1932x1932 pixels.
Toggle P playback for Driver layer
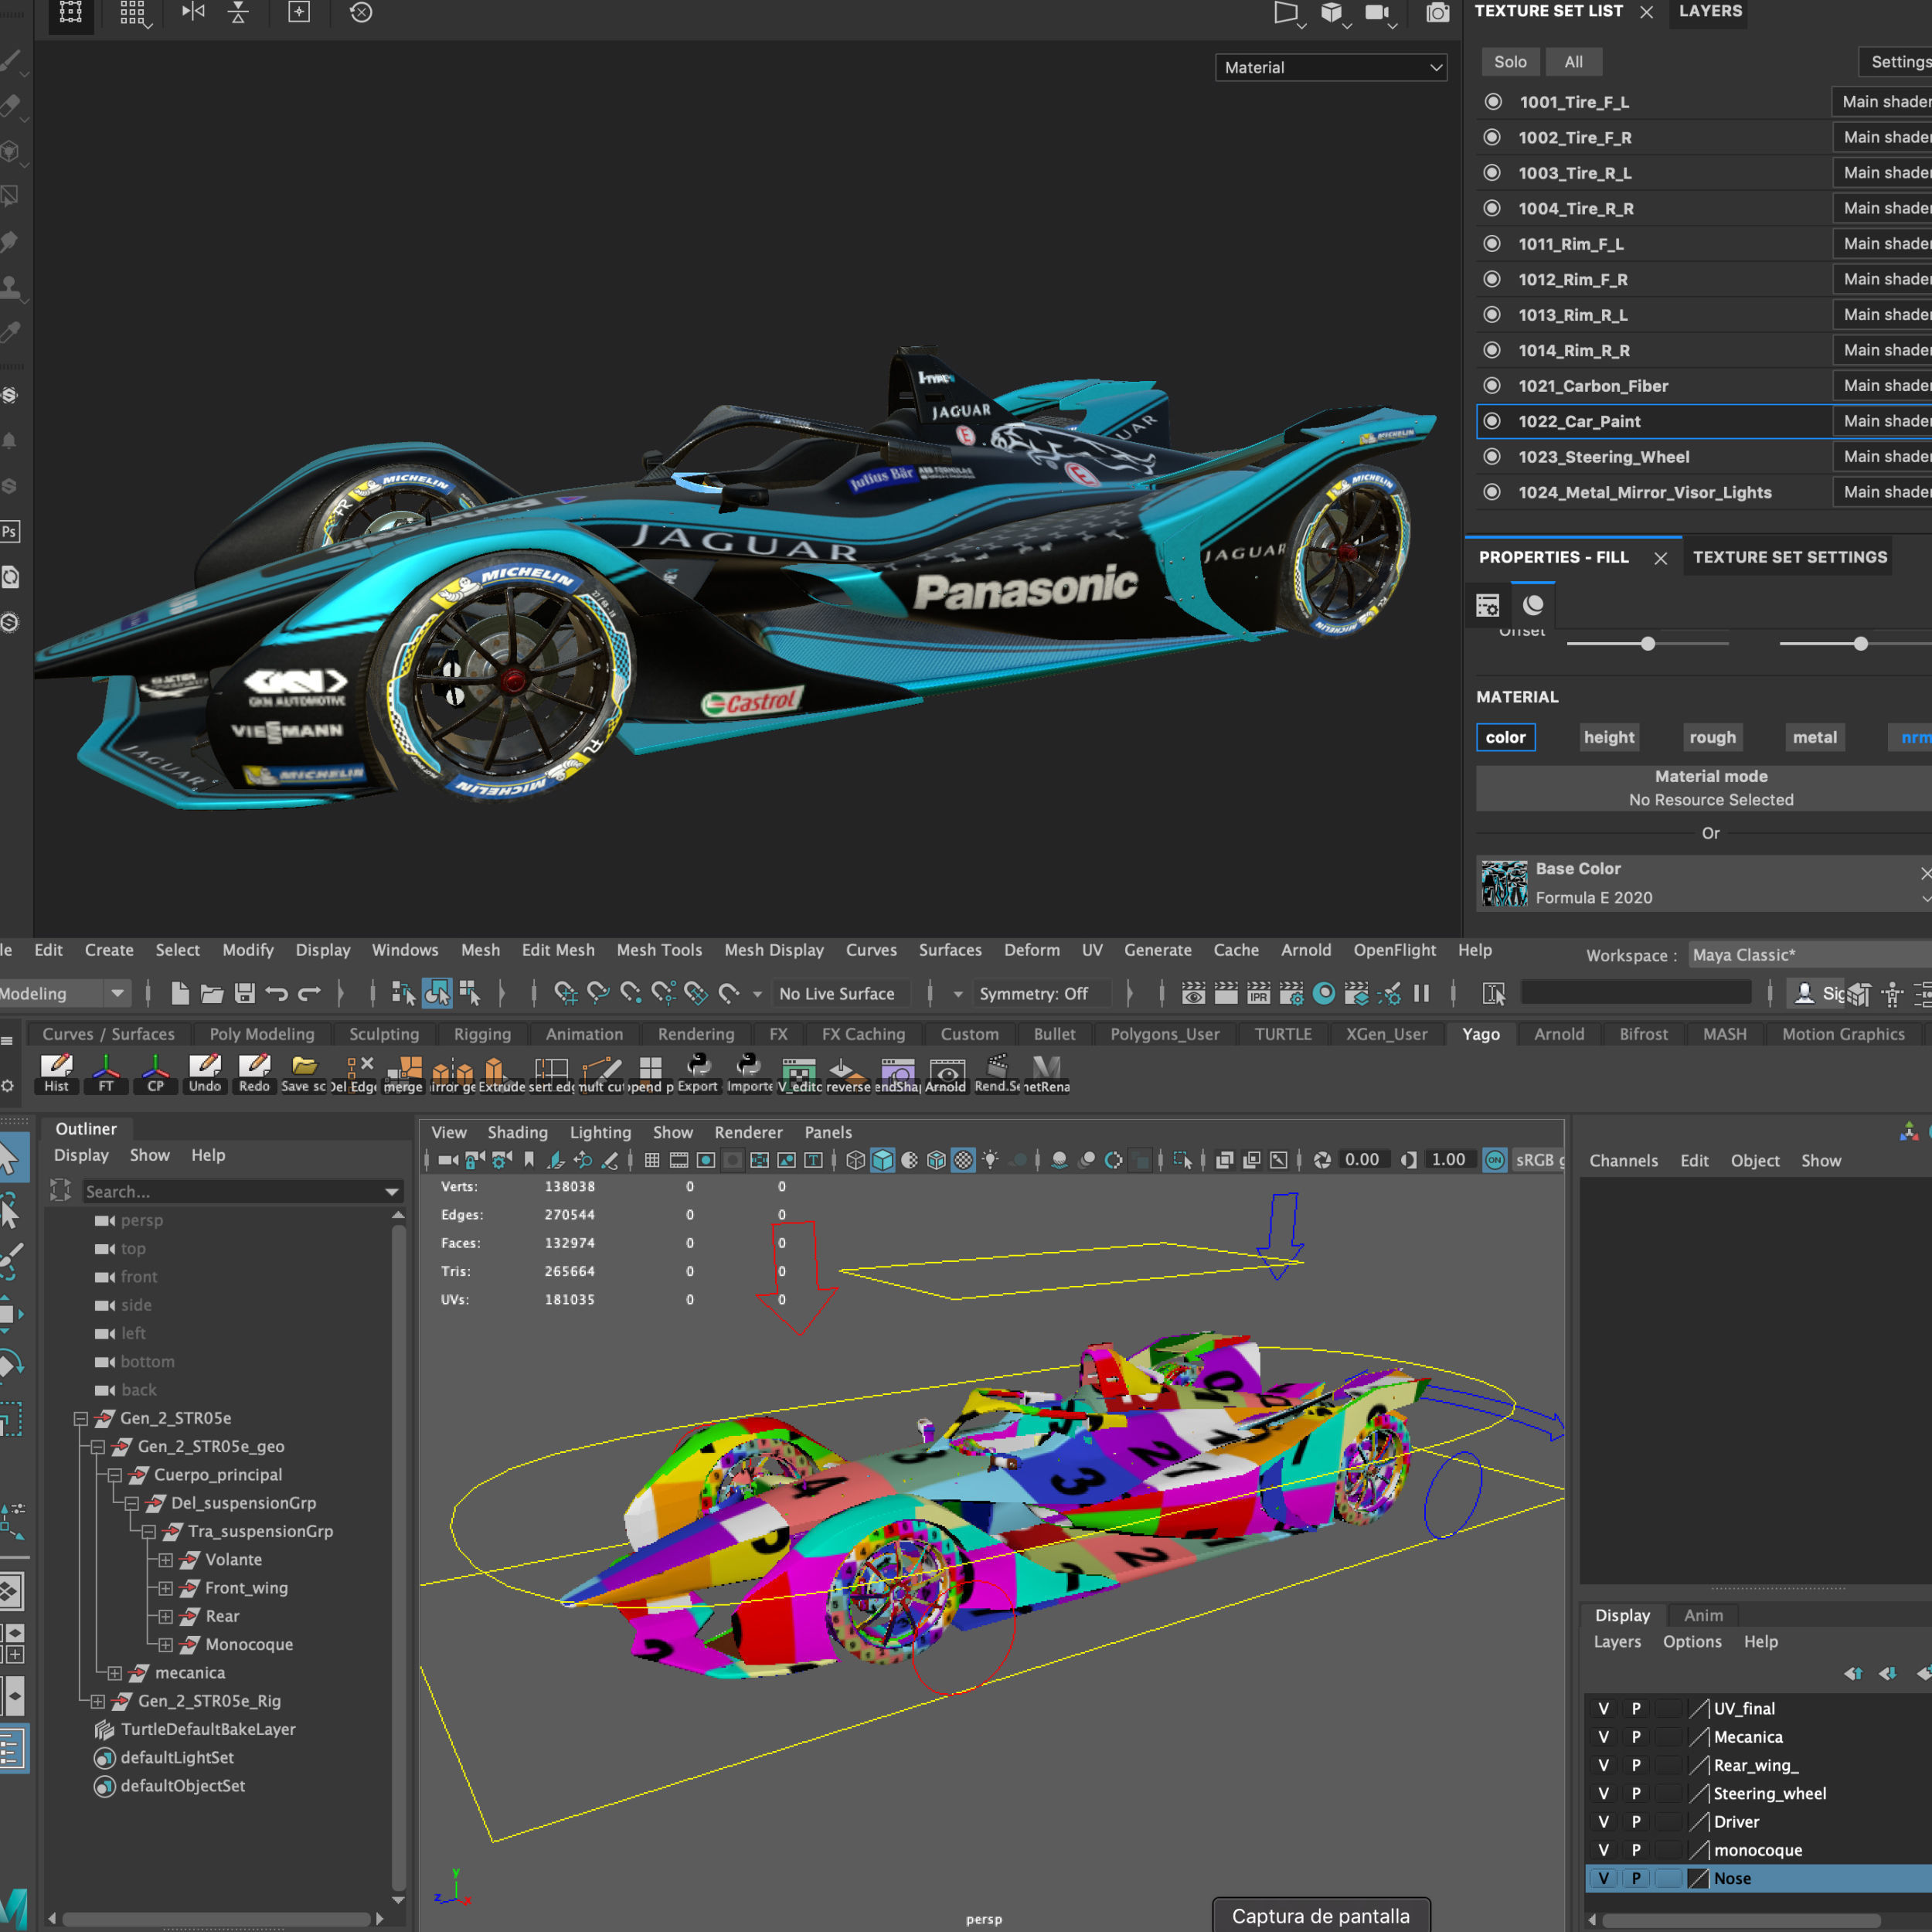1636,1822
